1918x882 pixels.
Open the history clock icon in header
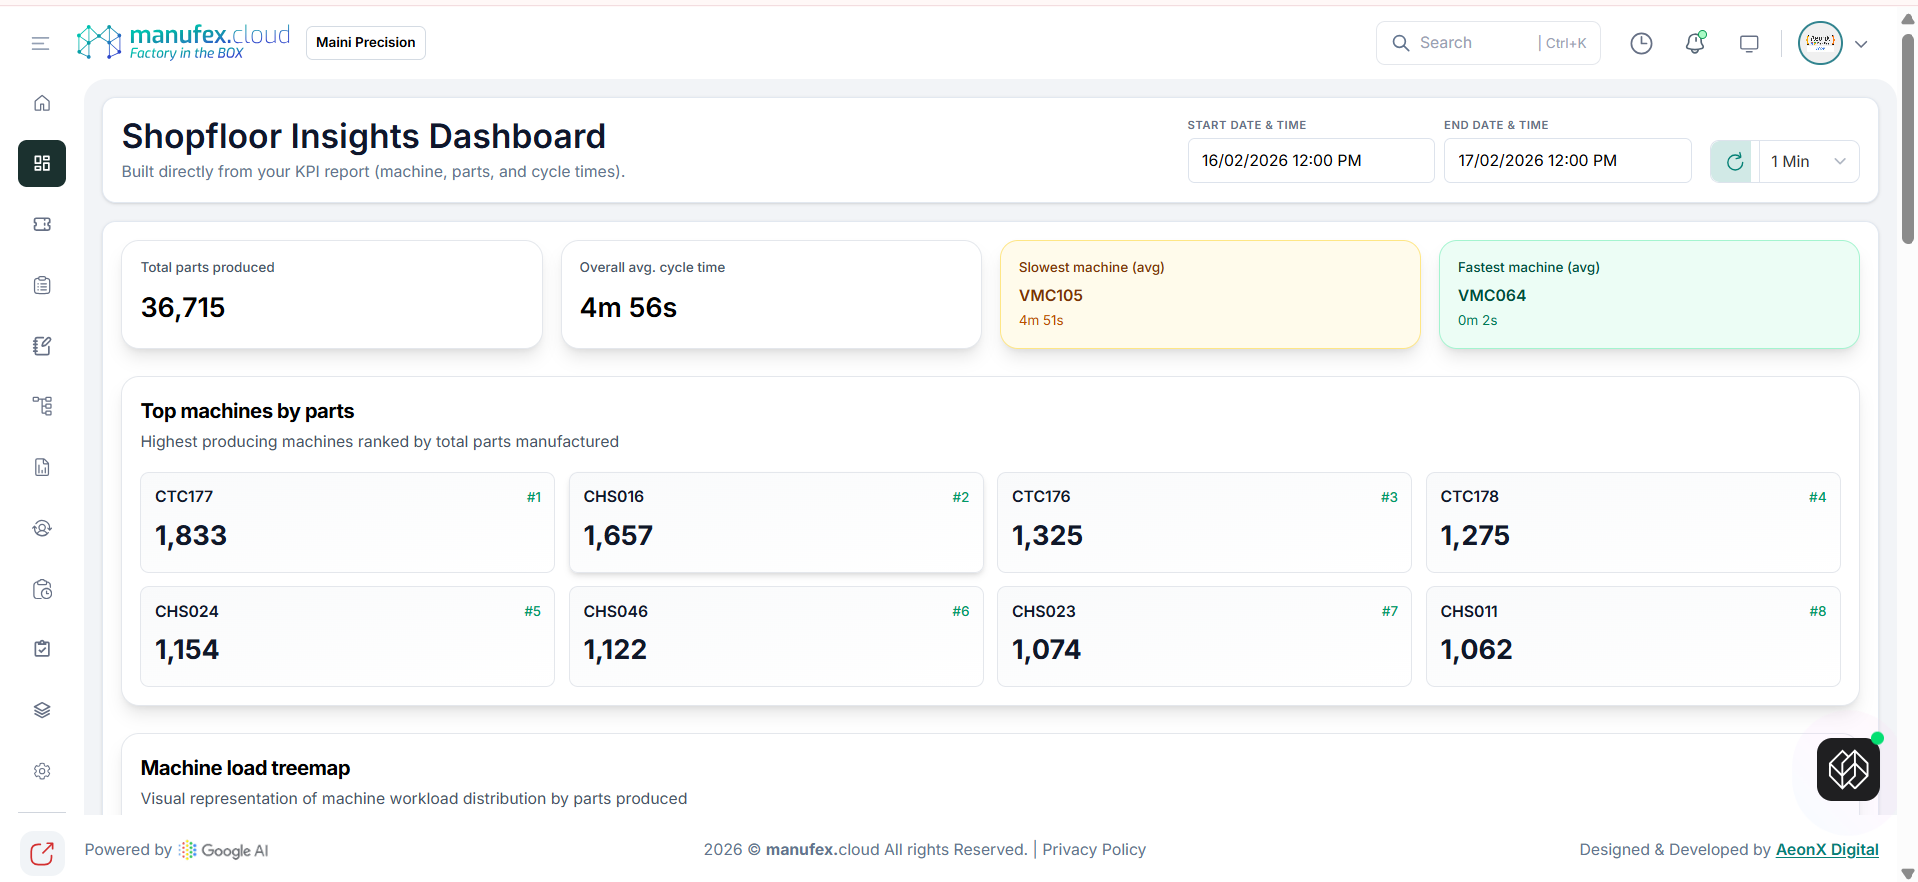point(1641,43)
